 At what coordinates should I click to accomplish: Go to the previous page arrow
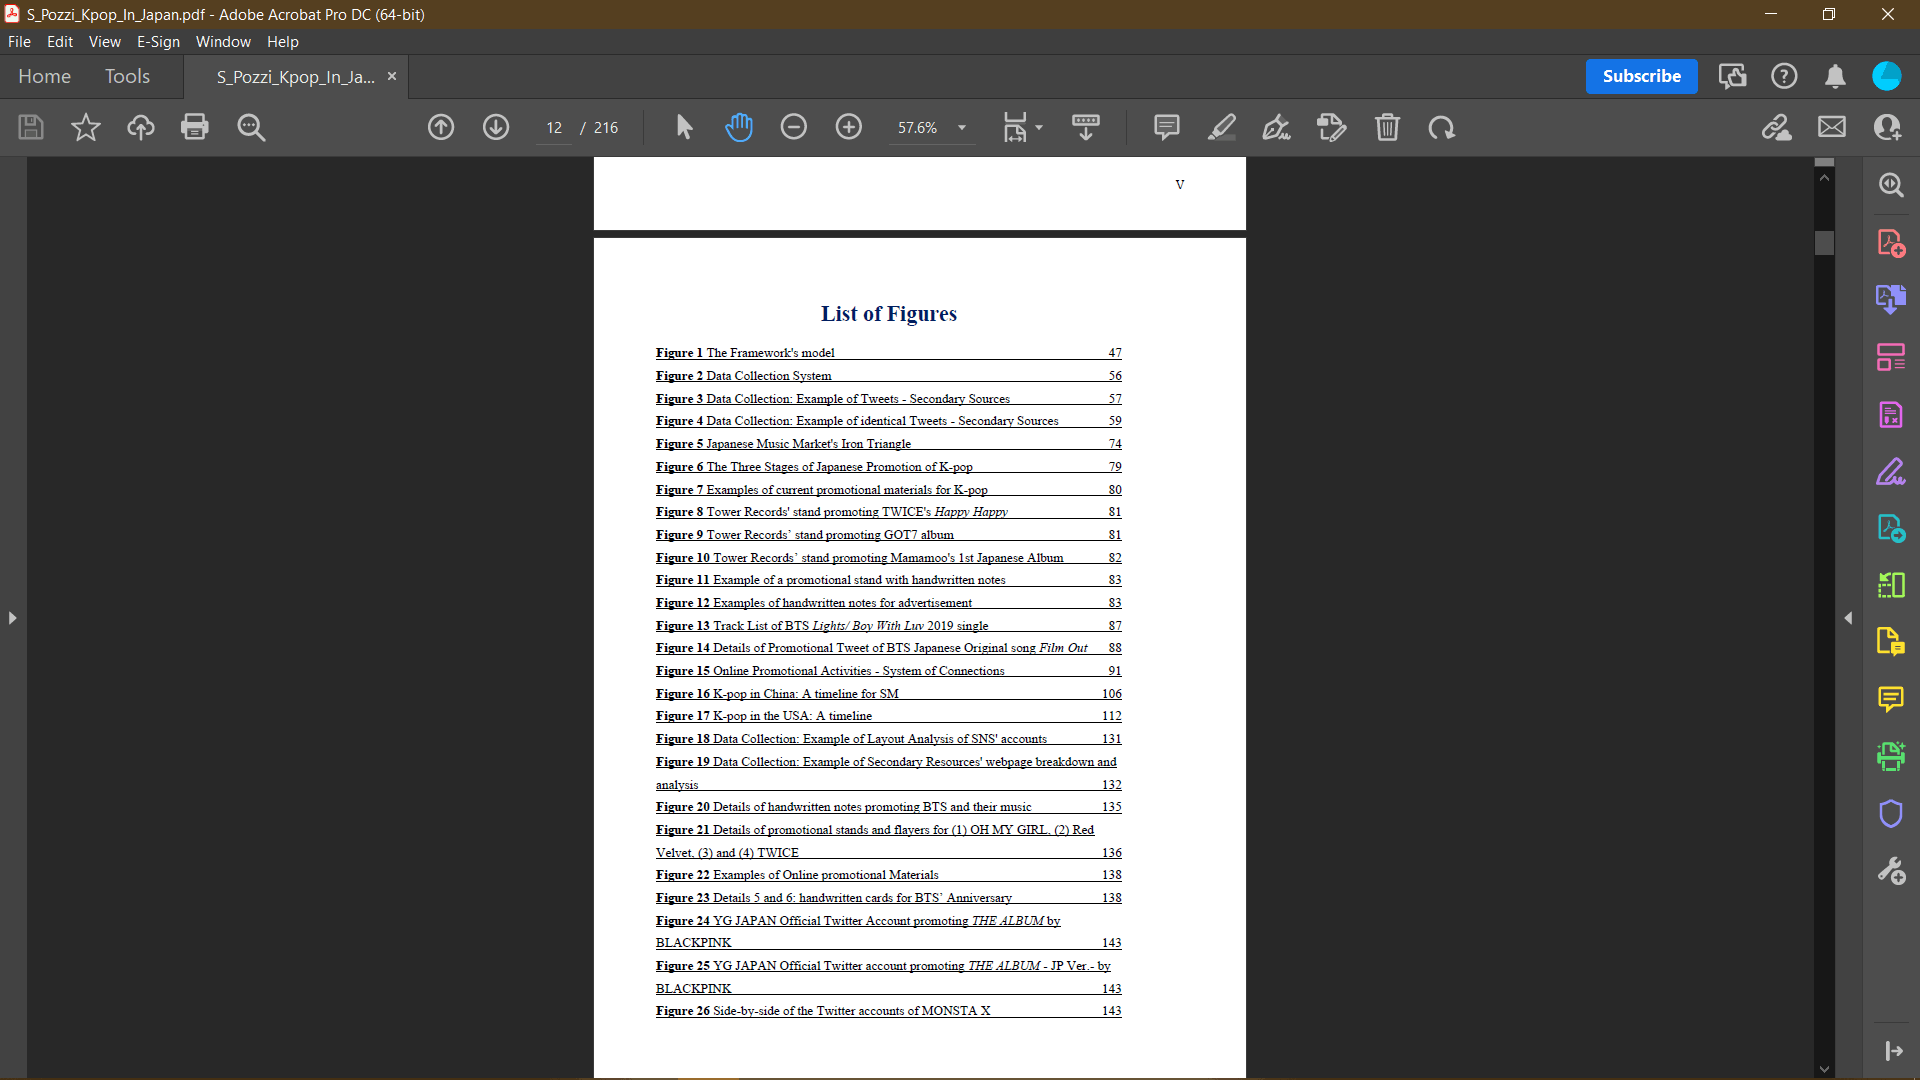point(441,127)
